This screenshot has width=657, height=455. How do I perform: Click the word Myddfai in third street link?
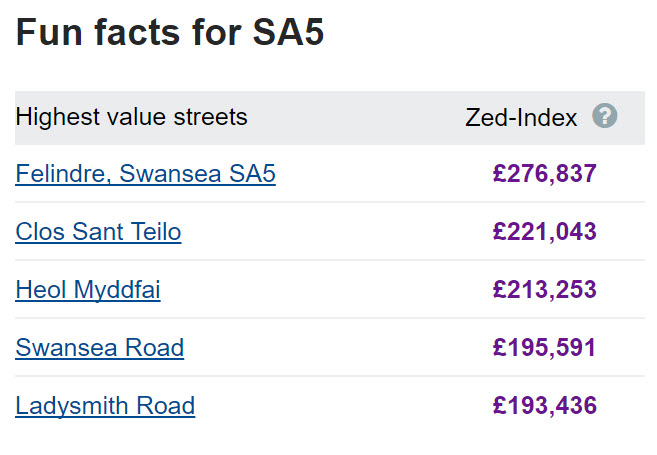click(117, 290)
